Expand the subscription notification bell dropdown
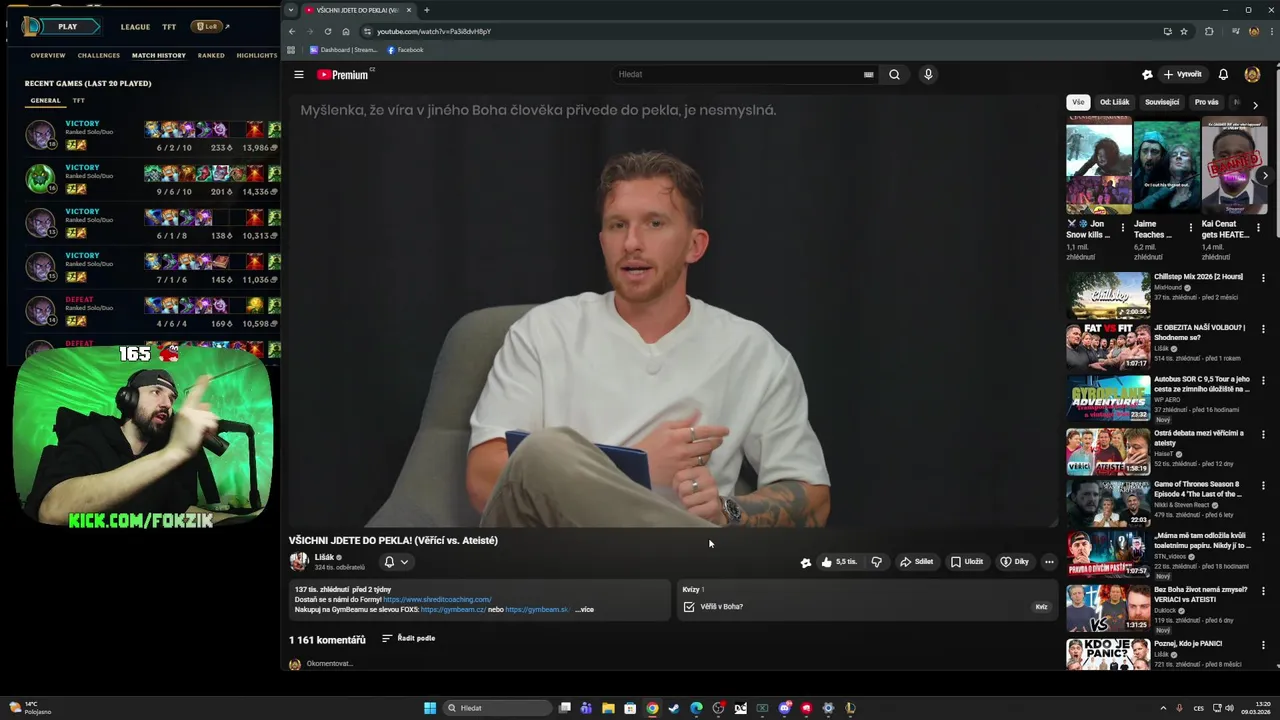 pos(396,562)
